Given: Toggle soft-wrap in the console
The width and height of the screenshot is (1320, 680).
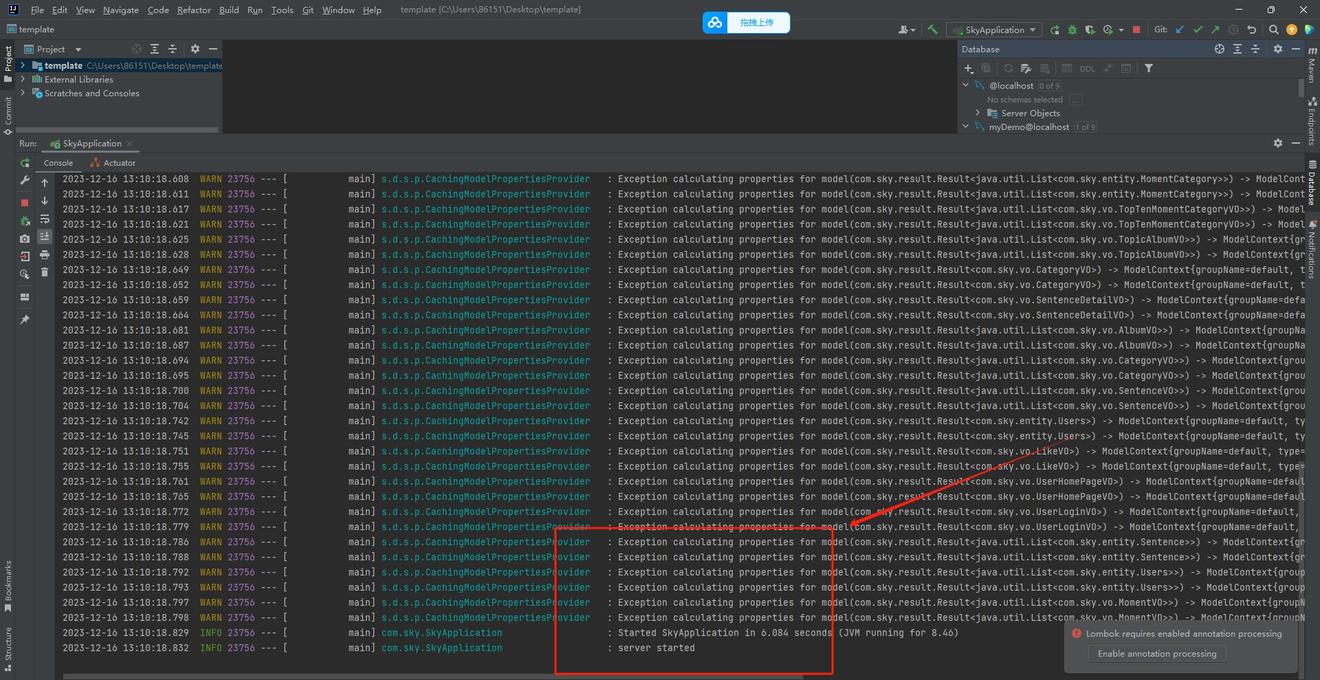Looking at the screenshot, I should point(44,219).
